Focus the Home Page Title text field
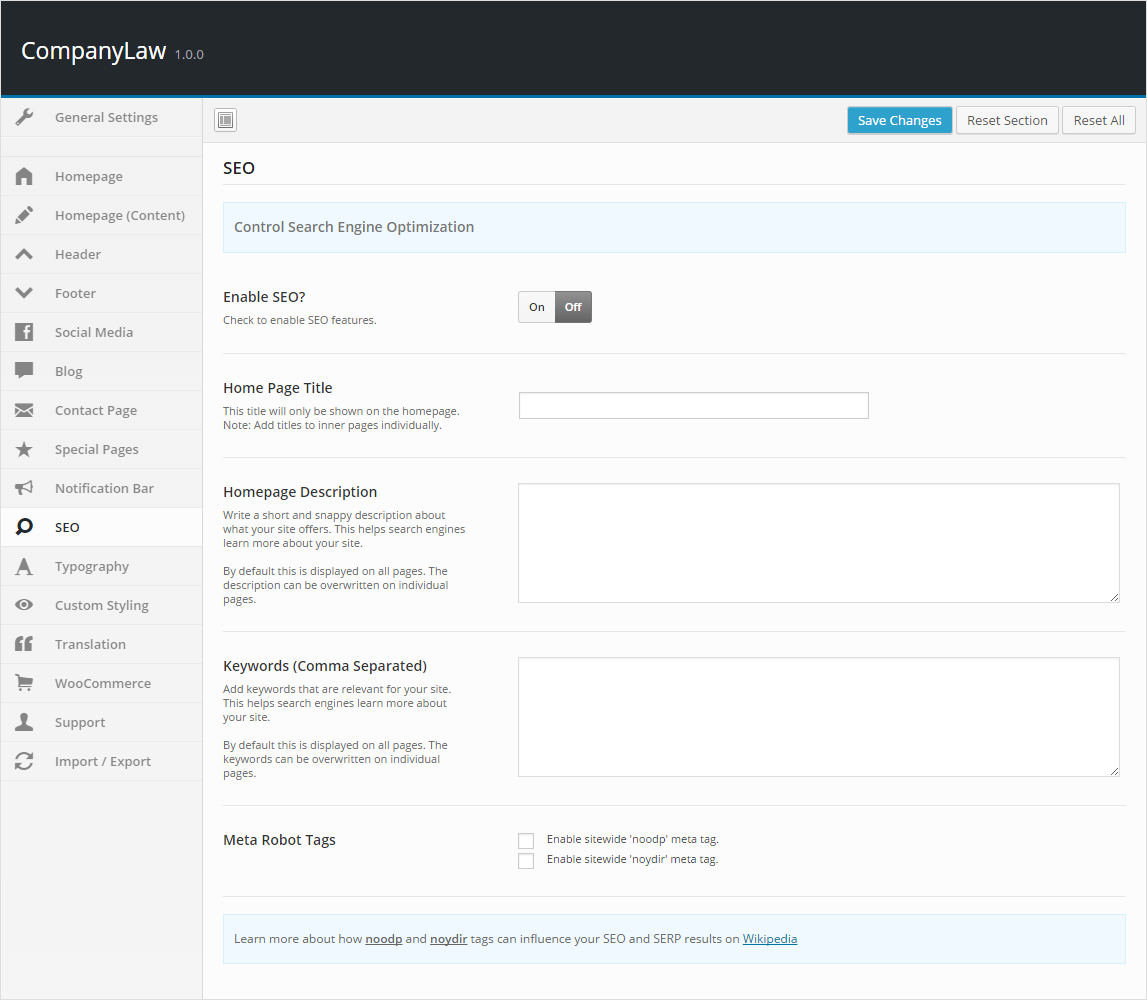The height and width of the screenshot is (1000, 1147). point(693,405)
